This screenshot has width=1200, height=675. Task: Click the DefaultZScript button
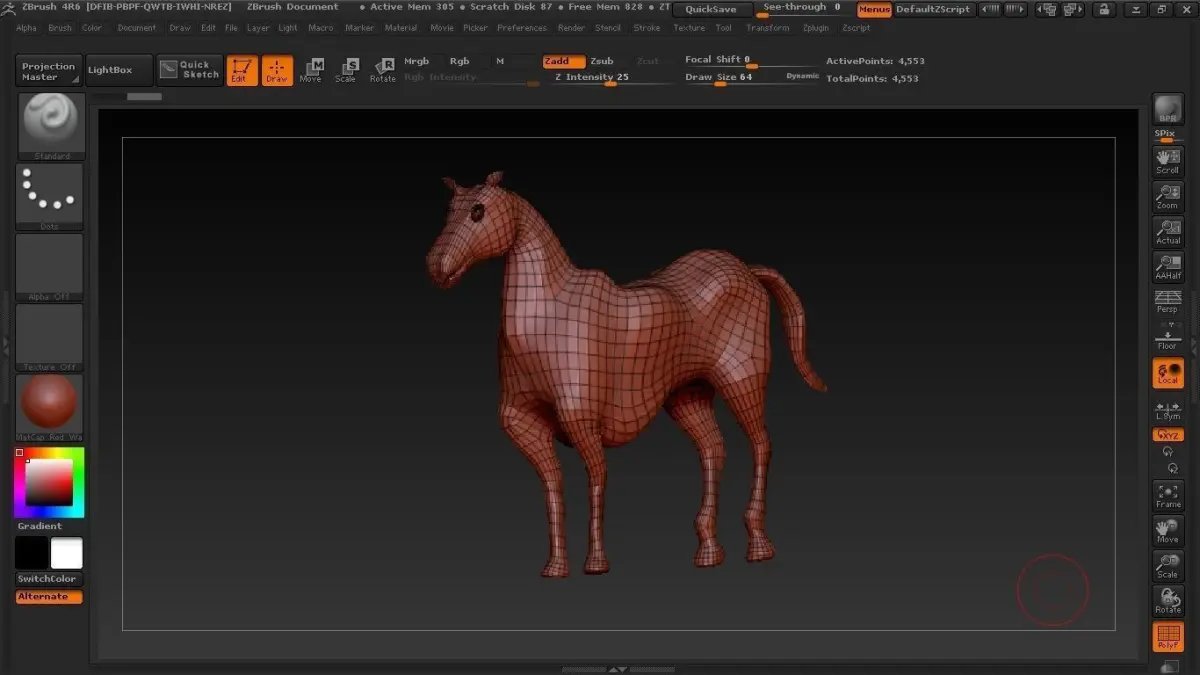(x=933, y=9)
